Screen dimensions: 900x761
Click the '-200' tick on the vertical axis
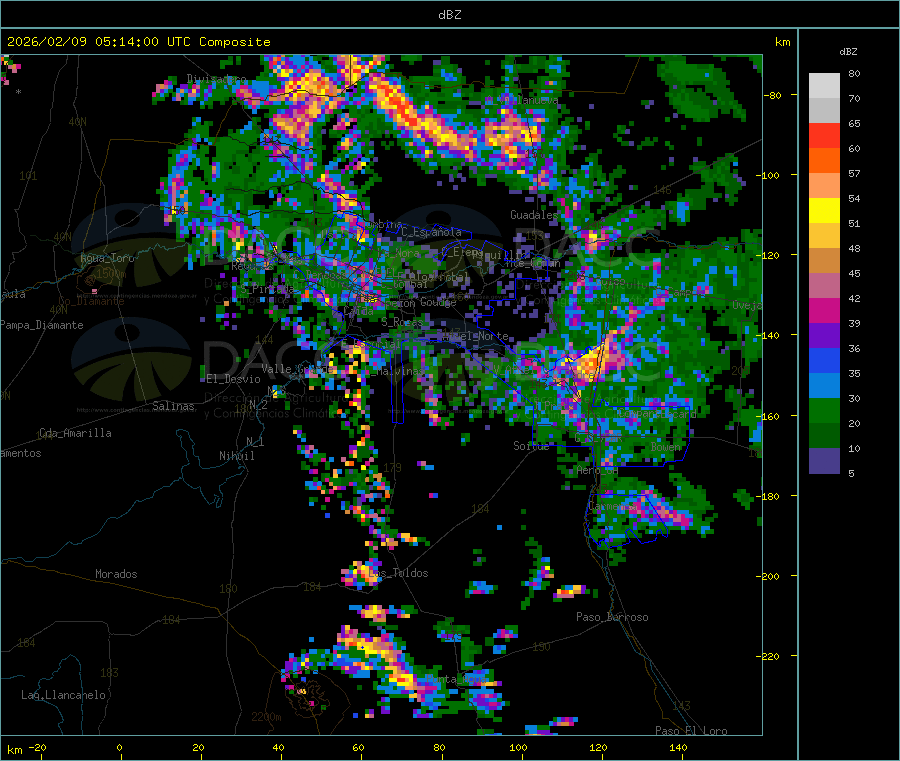coord(769,576)
